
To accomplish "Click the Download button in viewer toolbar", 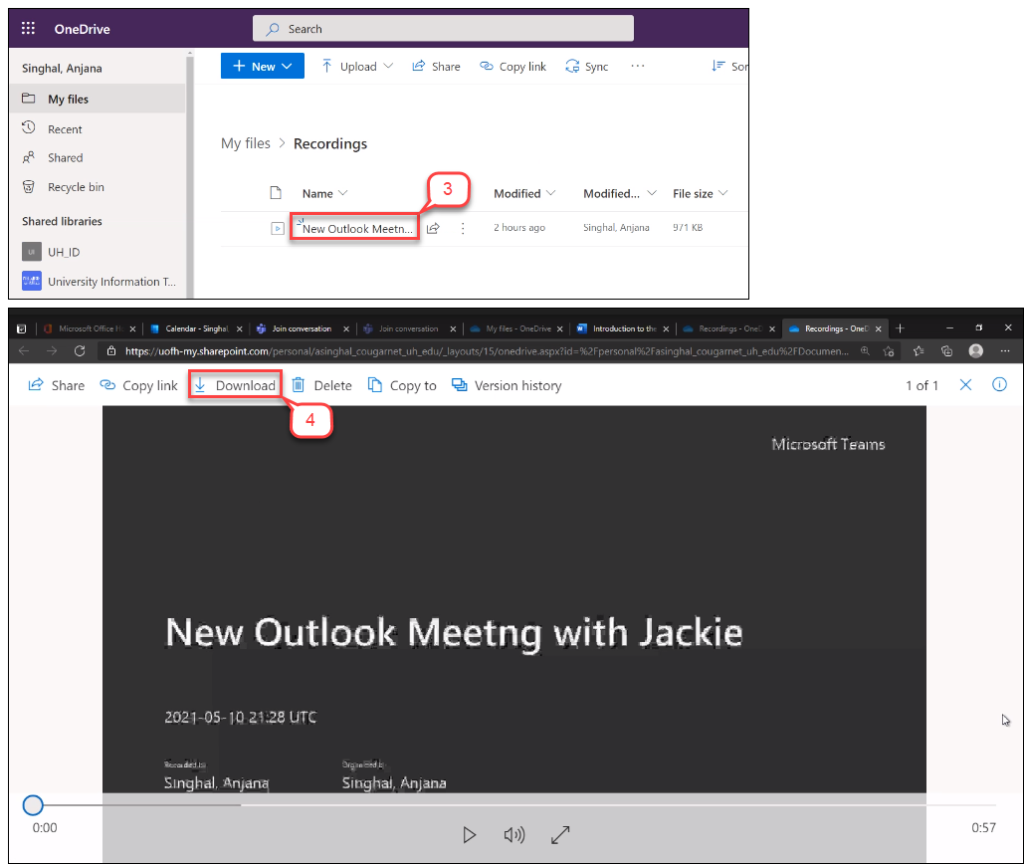I will pos(235,385).
